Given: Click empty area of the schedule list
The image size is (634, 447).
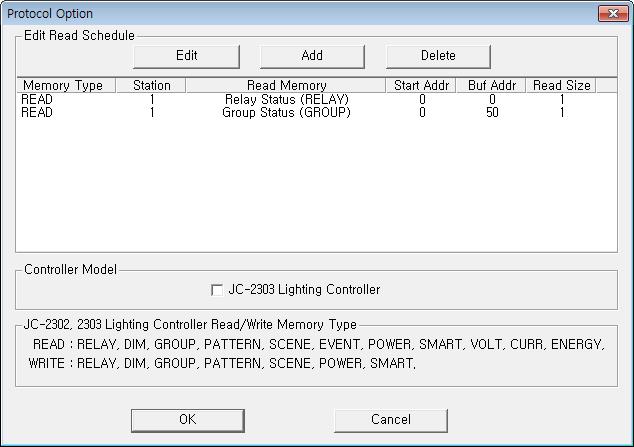Looking at the screenshot, I should coord(316,190).
